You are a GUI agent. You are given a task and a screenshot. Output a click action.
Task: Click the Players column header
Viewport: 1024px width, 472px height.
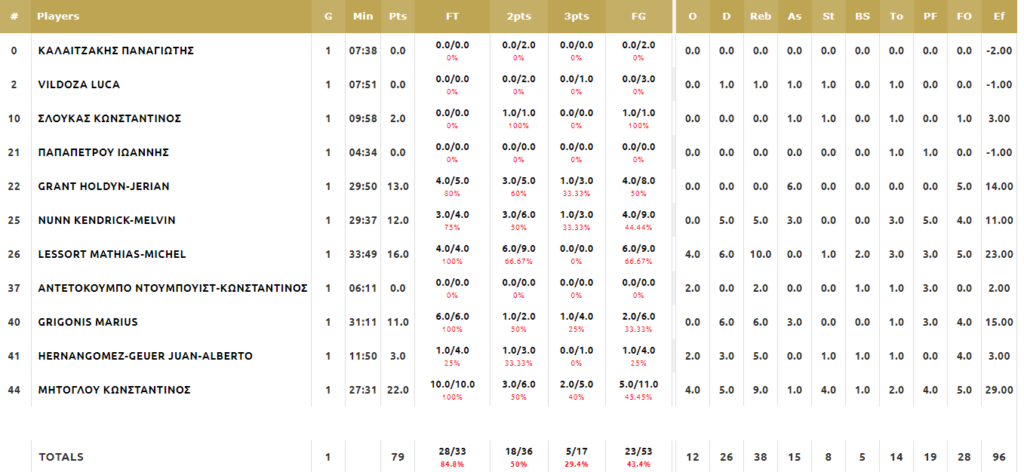point(58,17)
